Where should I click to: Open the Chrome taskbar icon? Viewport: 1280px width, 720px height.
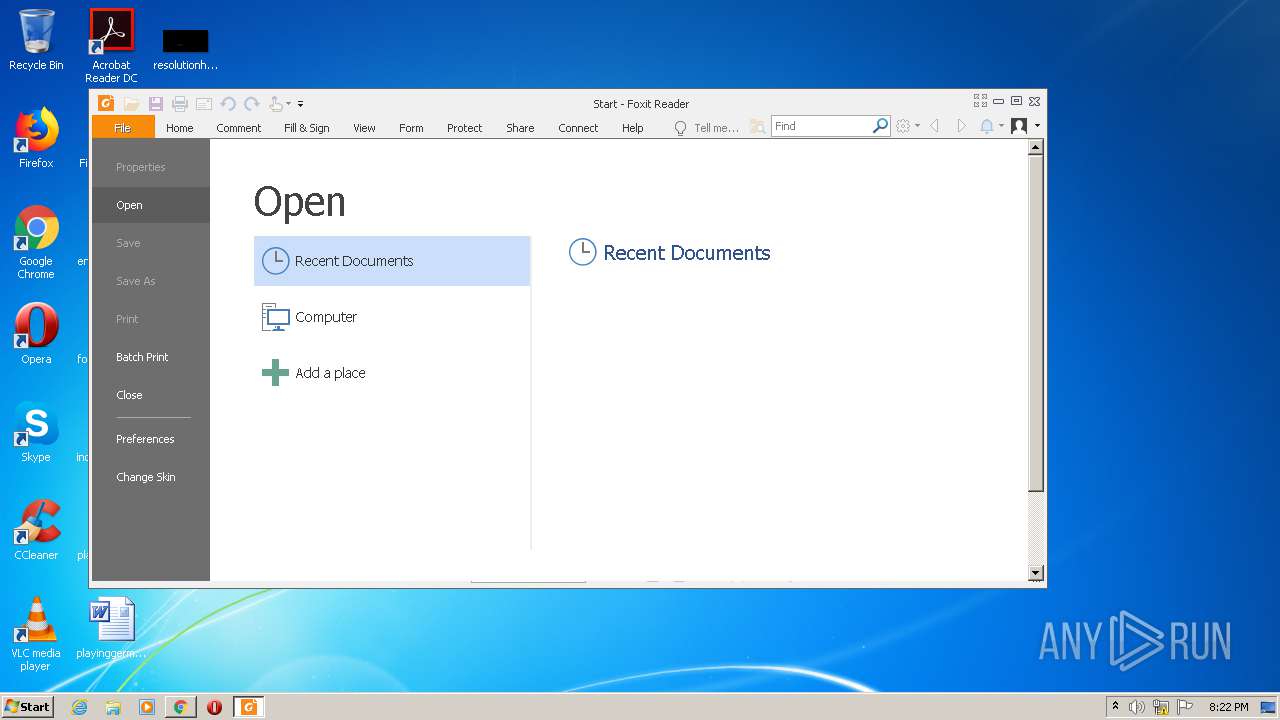pyautogui.click(x=180, y=707)
